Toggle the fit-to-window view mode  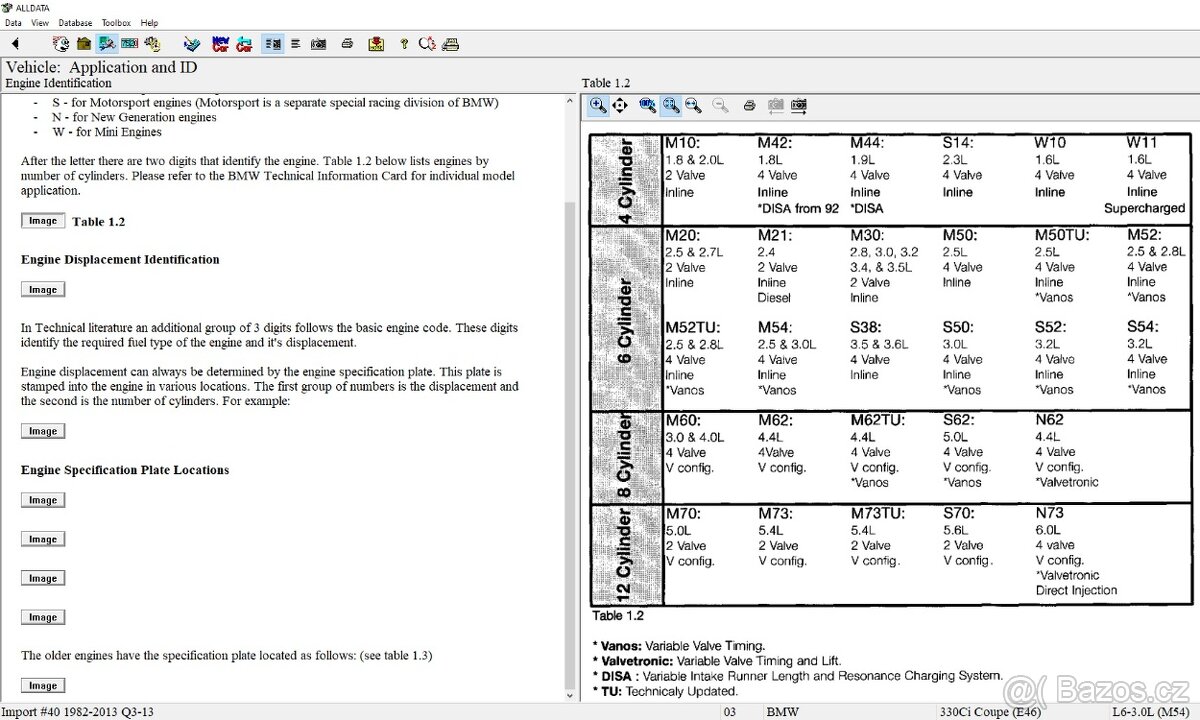click(671, 105)
